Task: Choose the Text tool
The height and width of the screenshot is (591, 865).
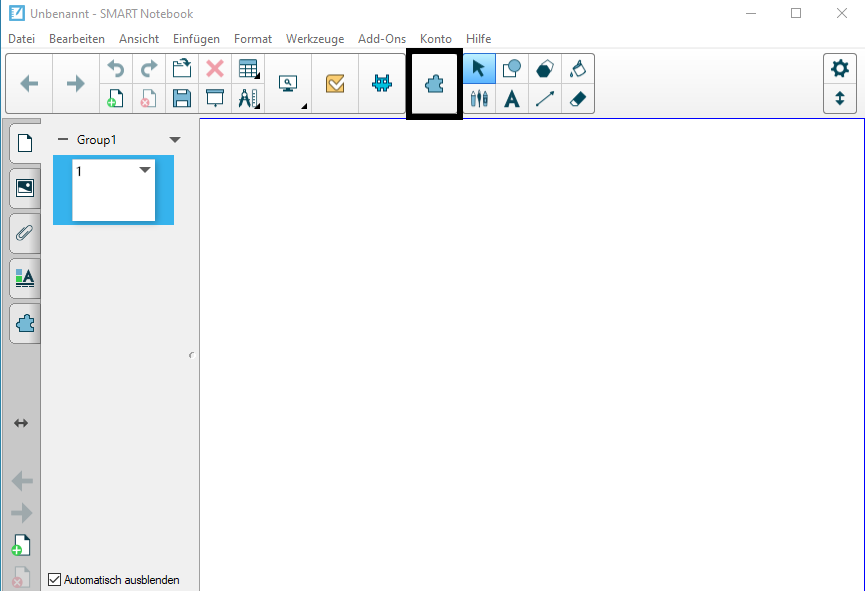Action: [512, 99]
